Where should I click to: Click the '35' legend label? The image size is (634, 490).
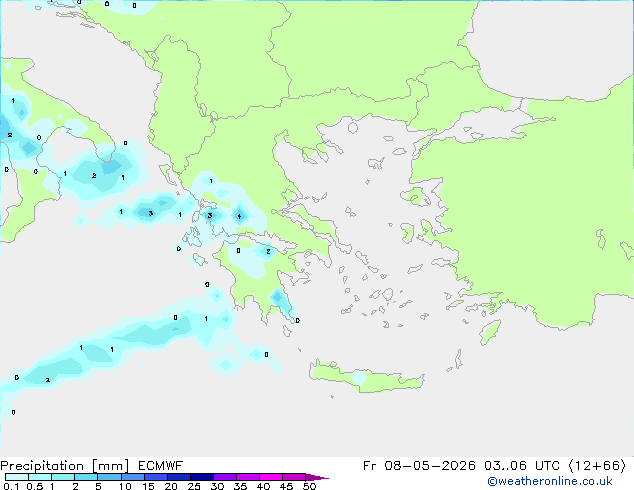pos(241,486)
